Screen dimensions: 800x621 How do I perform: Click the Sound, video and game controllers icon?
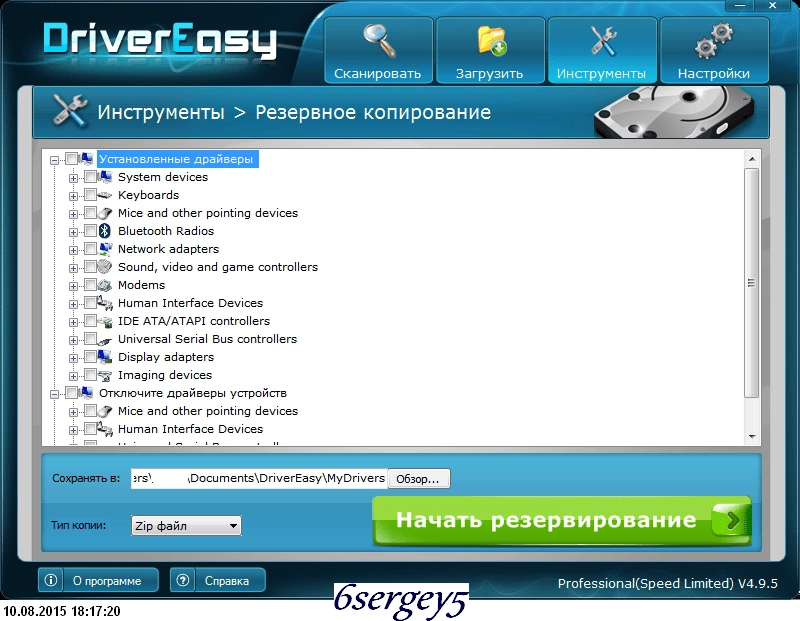(x=105, y=266)
